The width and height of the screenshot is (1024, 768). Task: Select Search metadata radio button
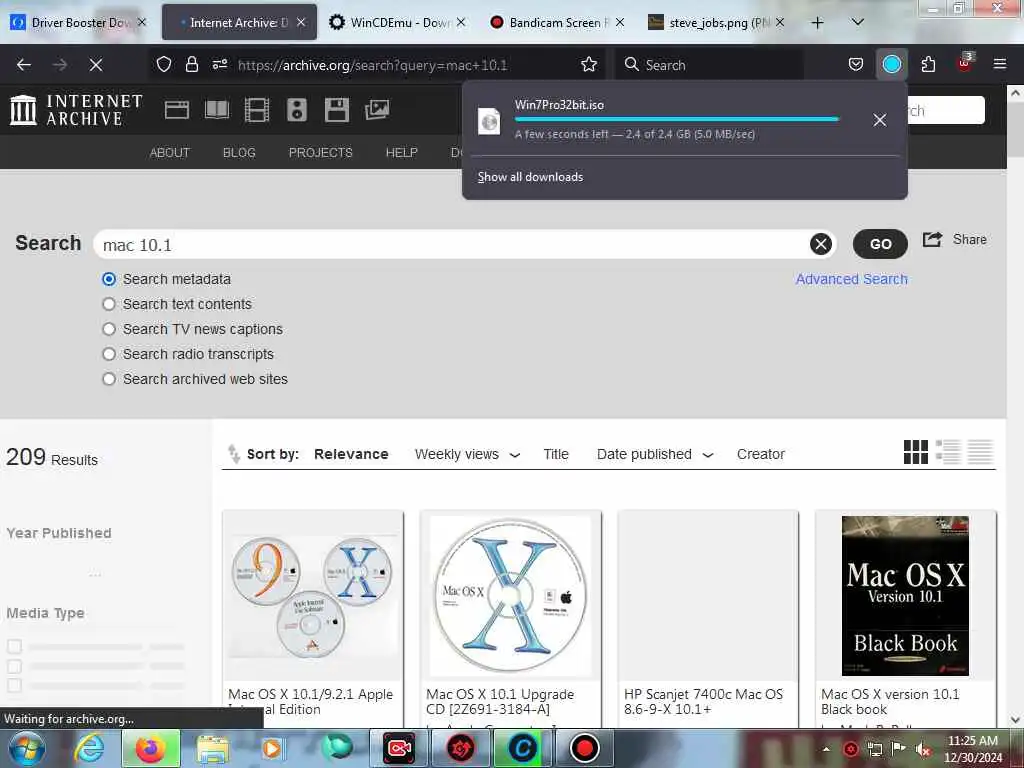pos(109,280)
